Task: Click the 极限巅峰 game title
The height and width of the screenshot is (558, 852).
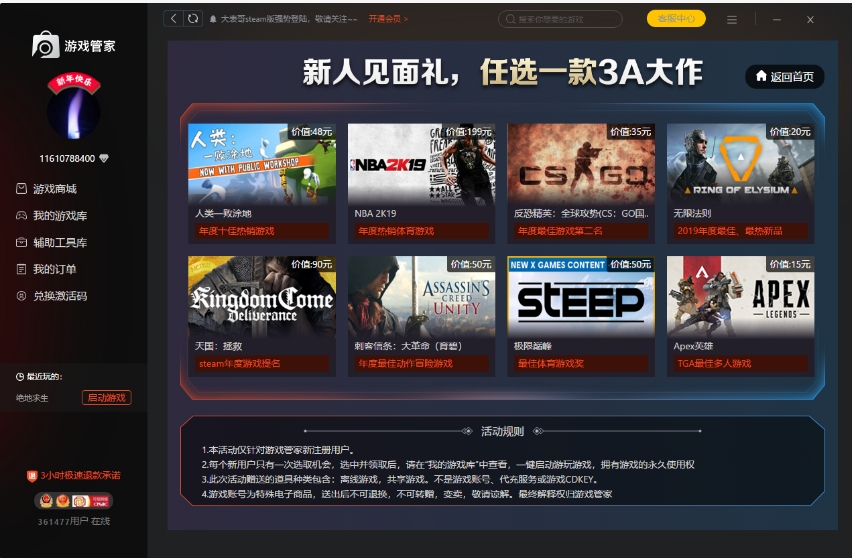Action: point(532,346)
